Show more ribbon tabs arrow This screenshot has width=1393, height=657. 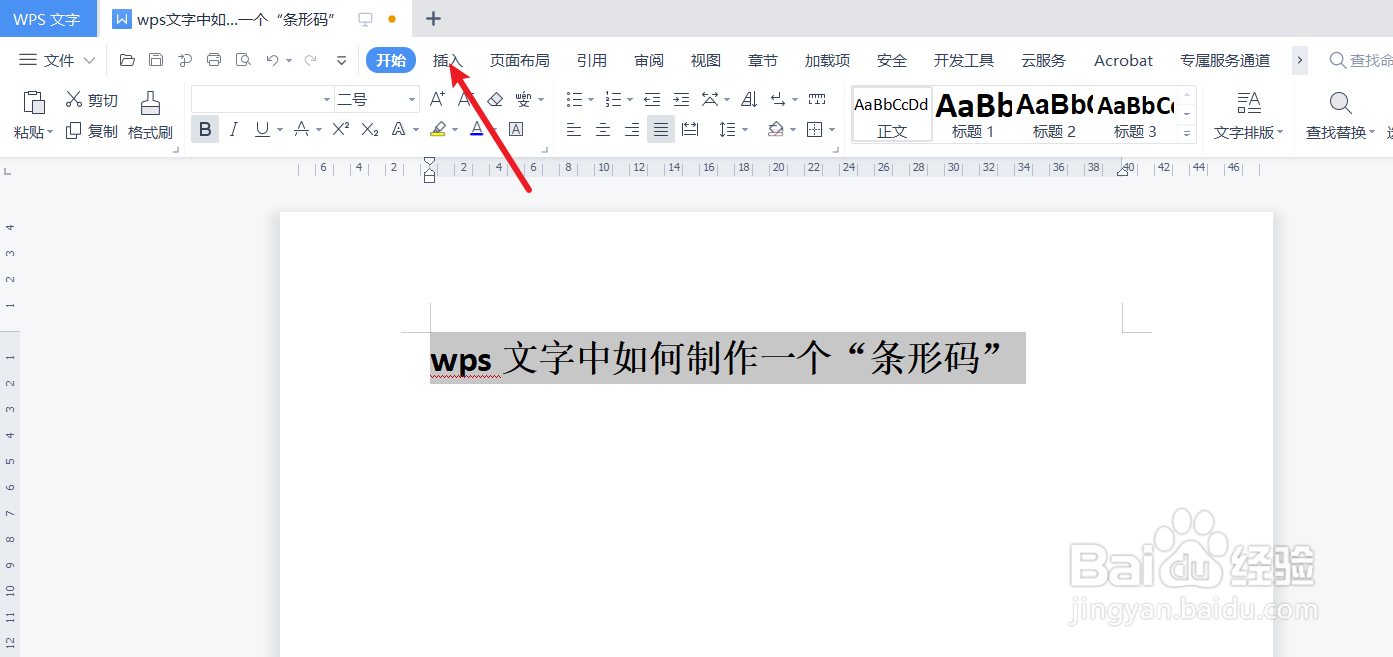[1300, 60]
